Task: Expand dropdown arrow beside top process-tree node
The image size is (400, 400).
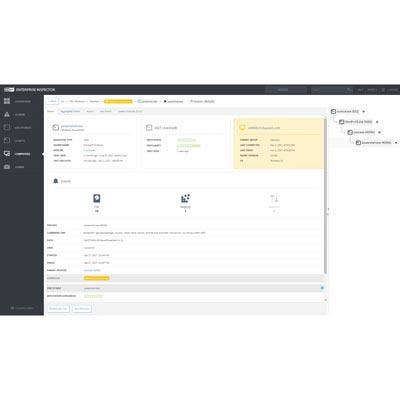Action: coord(364,112)
